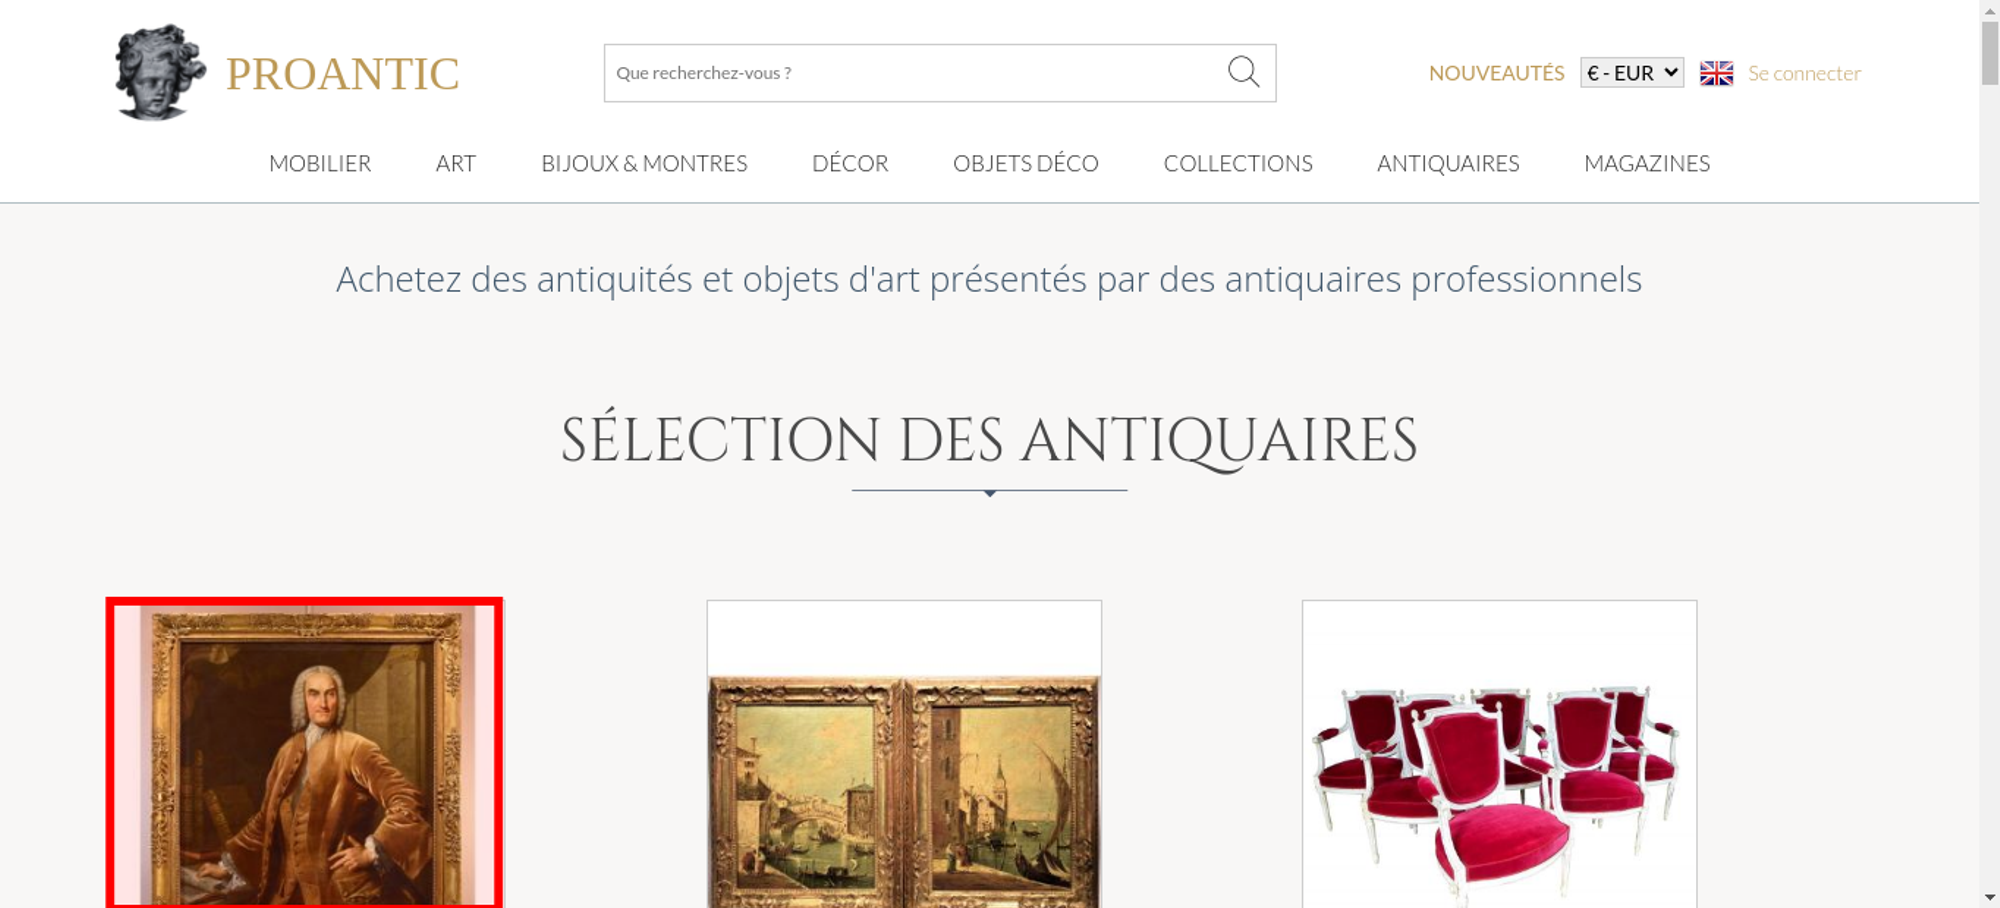Open the Mobilier menu
The width and height of the screenshot is (2000, 908).
[x=320, y=163]
